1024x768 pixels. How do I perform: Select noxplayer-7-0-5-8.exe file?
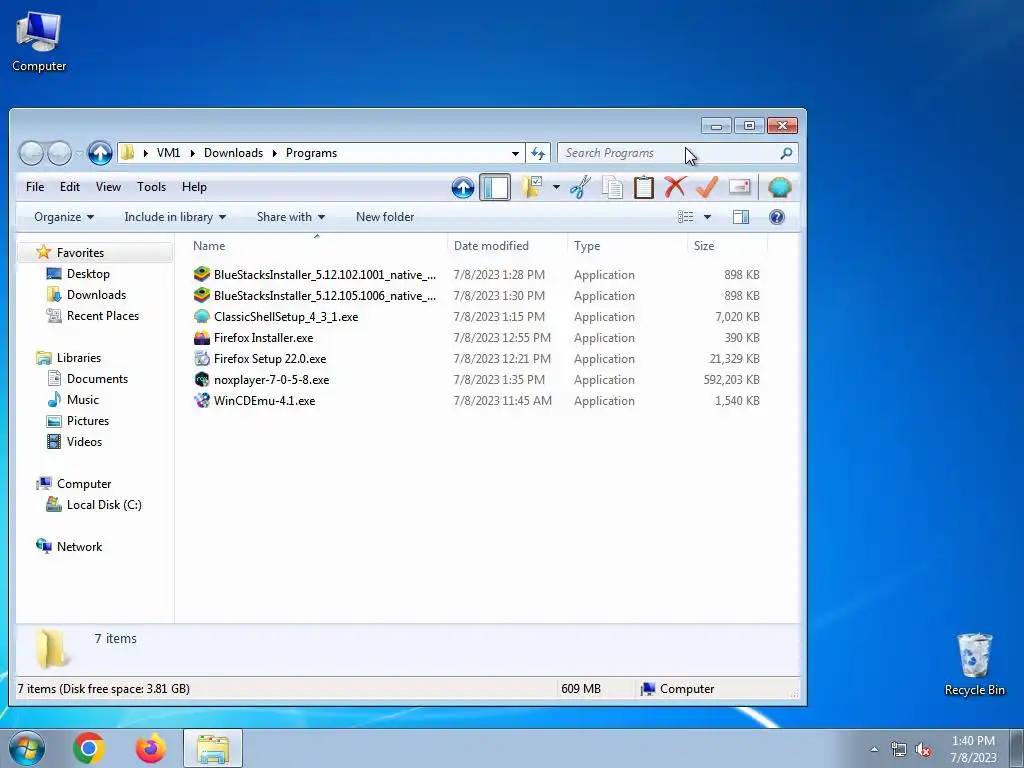tap(262, 379)
